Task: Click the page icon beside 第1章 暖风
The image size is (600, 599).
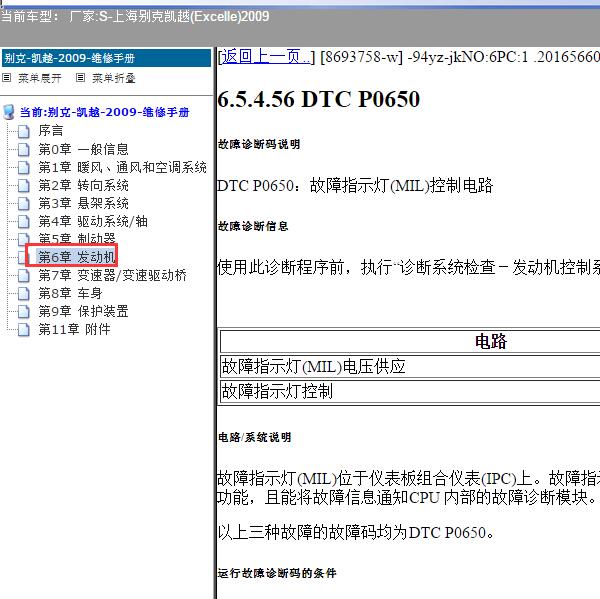Action: coord(24,167)
